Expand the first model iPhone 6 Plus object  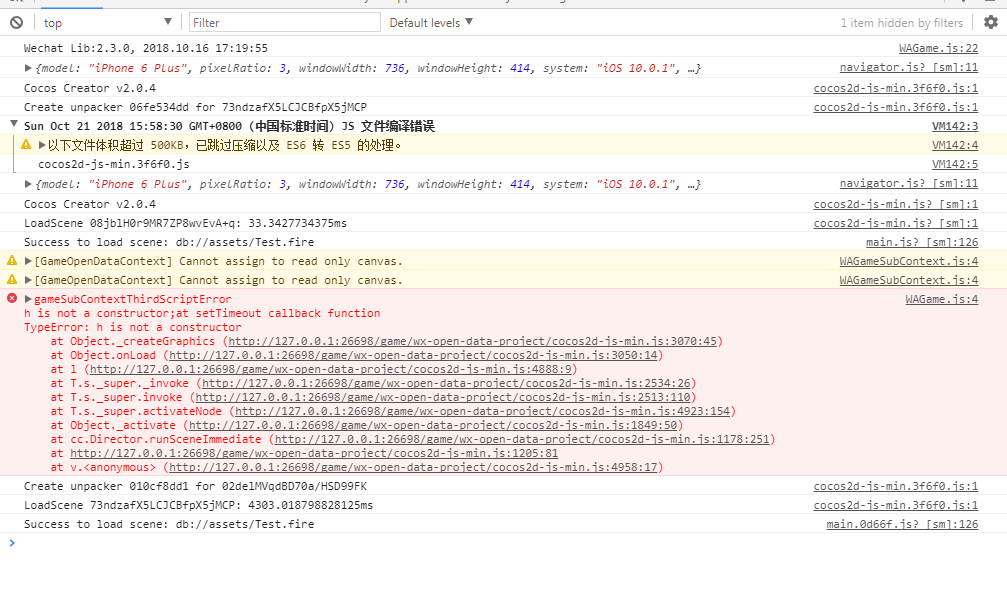(x=28, y=68)
